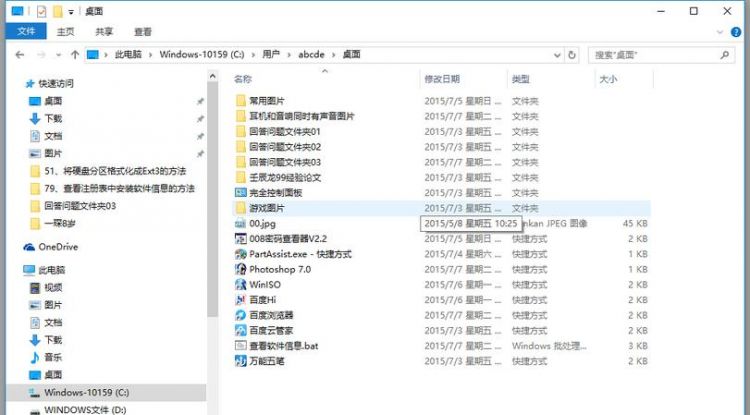The width and height of the screenshot is (750, 415).
Task: Click the abcde breadcrumb in address bar
Action: tap(308, 54)
